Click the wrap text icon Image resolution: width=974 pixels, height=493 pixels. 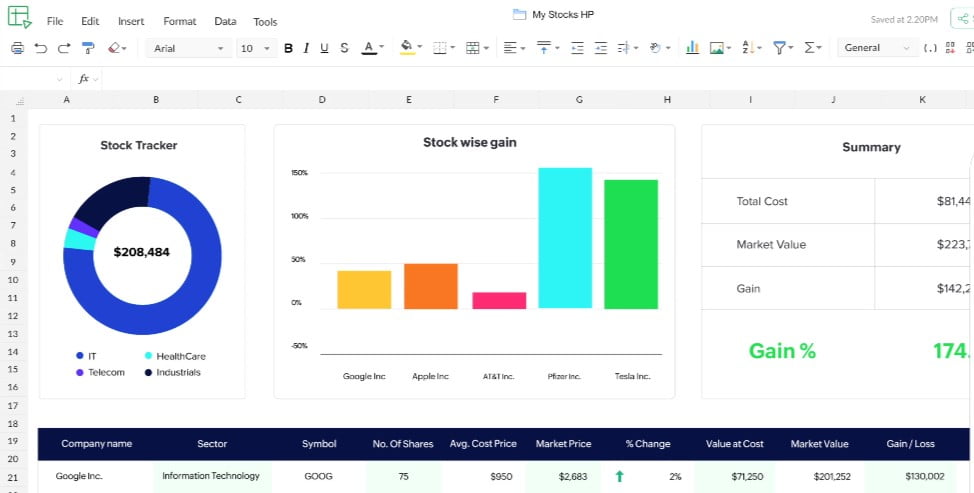click(x=625, y=48)
